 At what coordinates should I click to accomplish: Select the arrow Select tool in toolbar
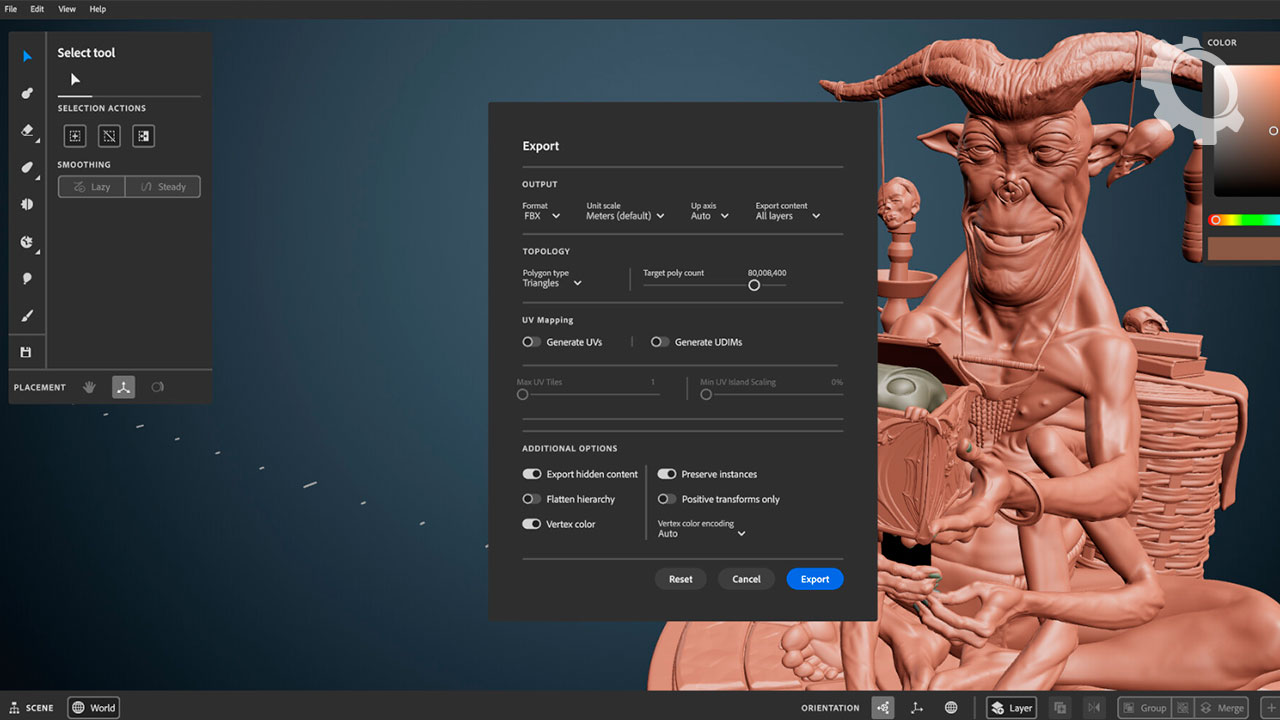(x=27, y=56)
